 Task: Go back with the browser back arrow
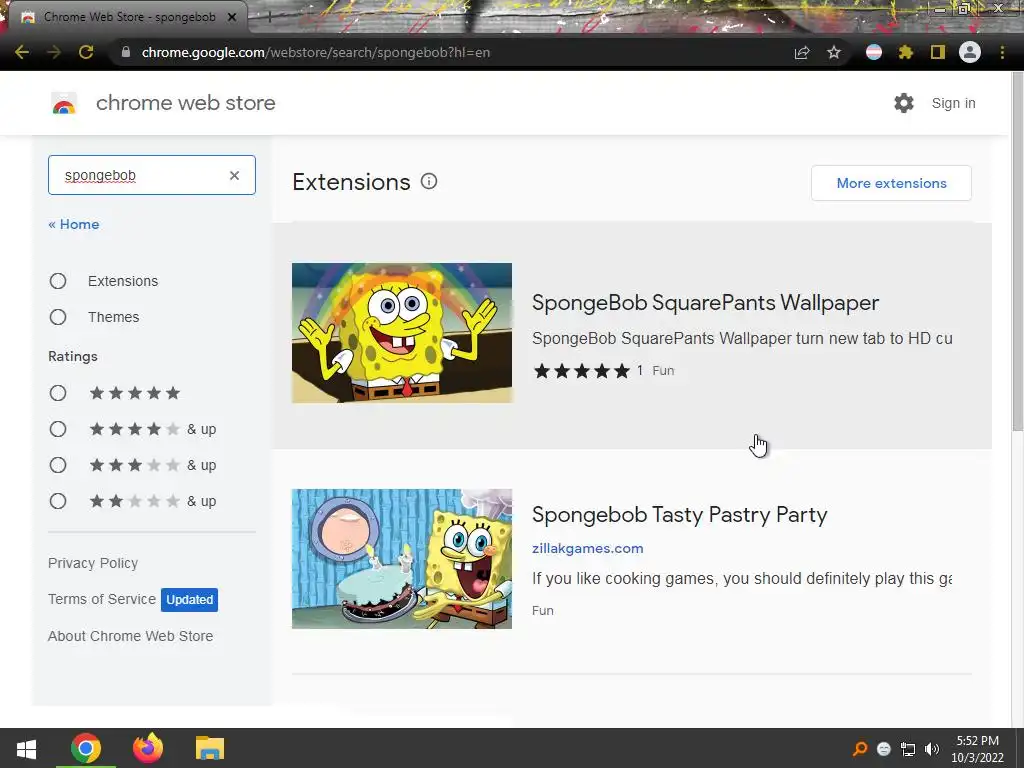click(22, 52)
